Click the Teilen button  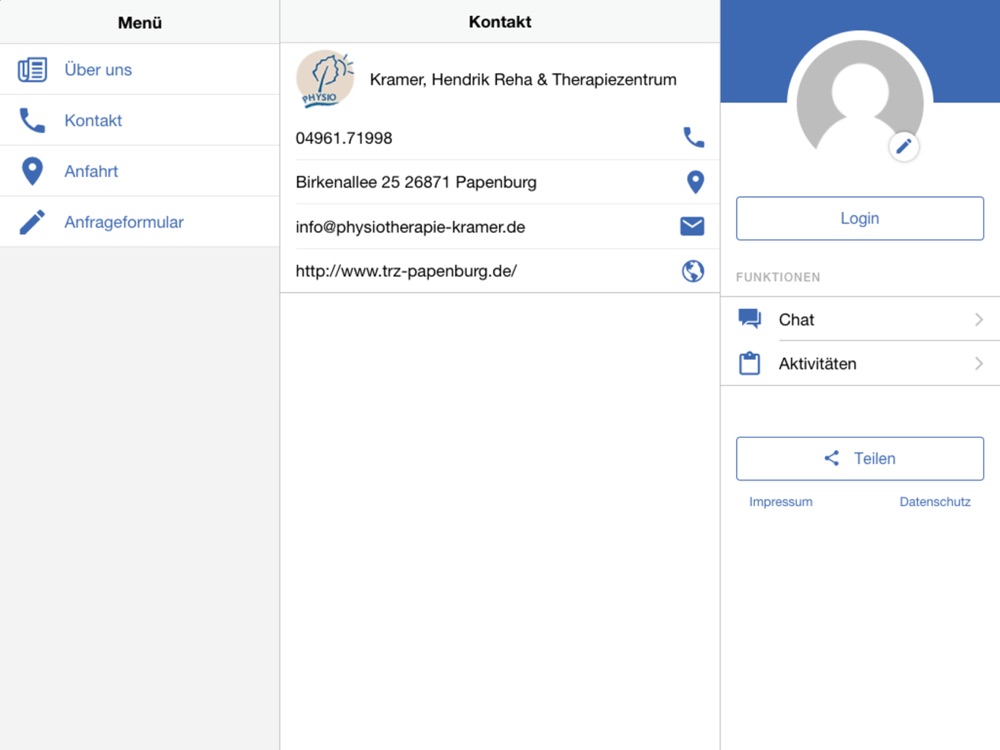[x=860, y=459]
